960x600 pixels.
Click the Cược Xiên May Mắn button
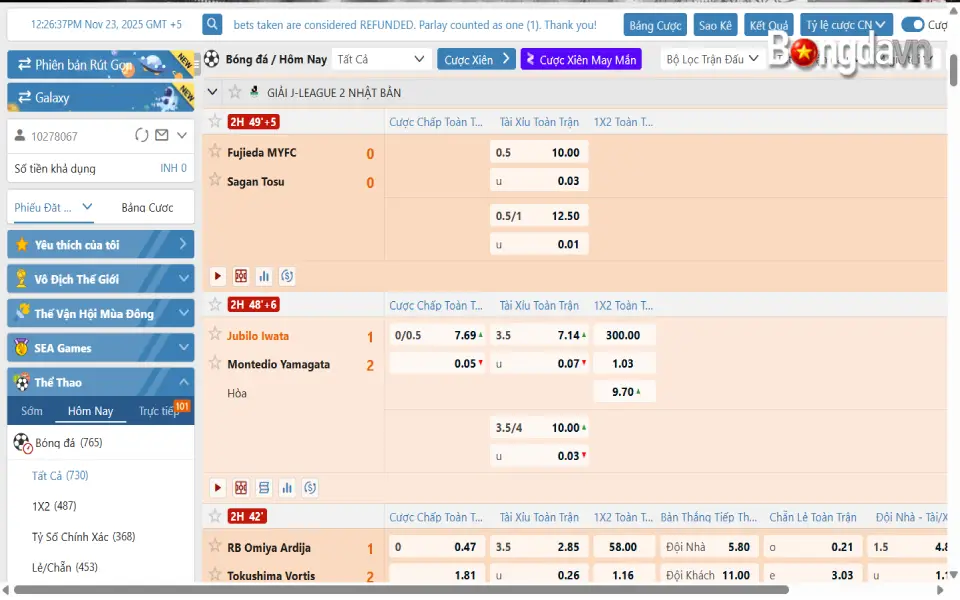[x=580, y=60]
